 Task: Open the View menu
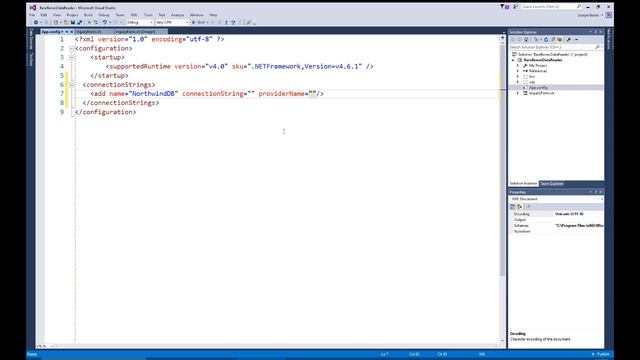point(57,15)
